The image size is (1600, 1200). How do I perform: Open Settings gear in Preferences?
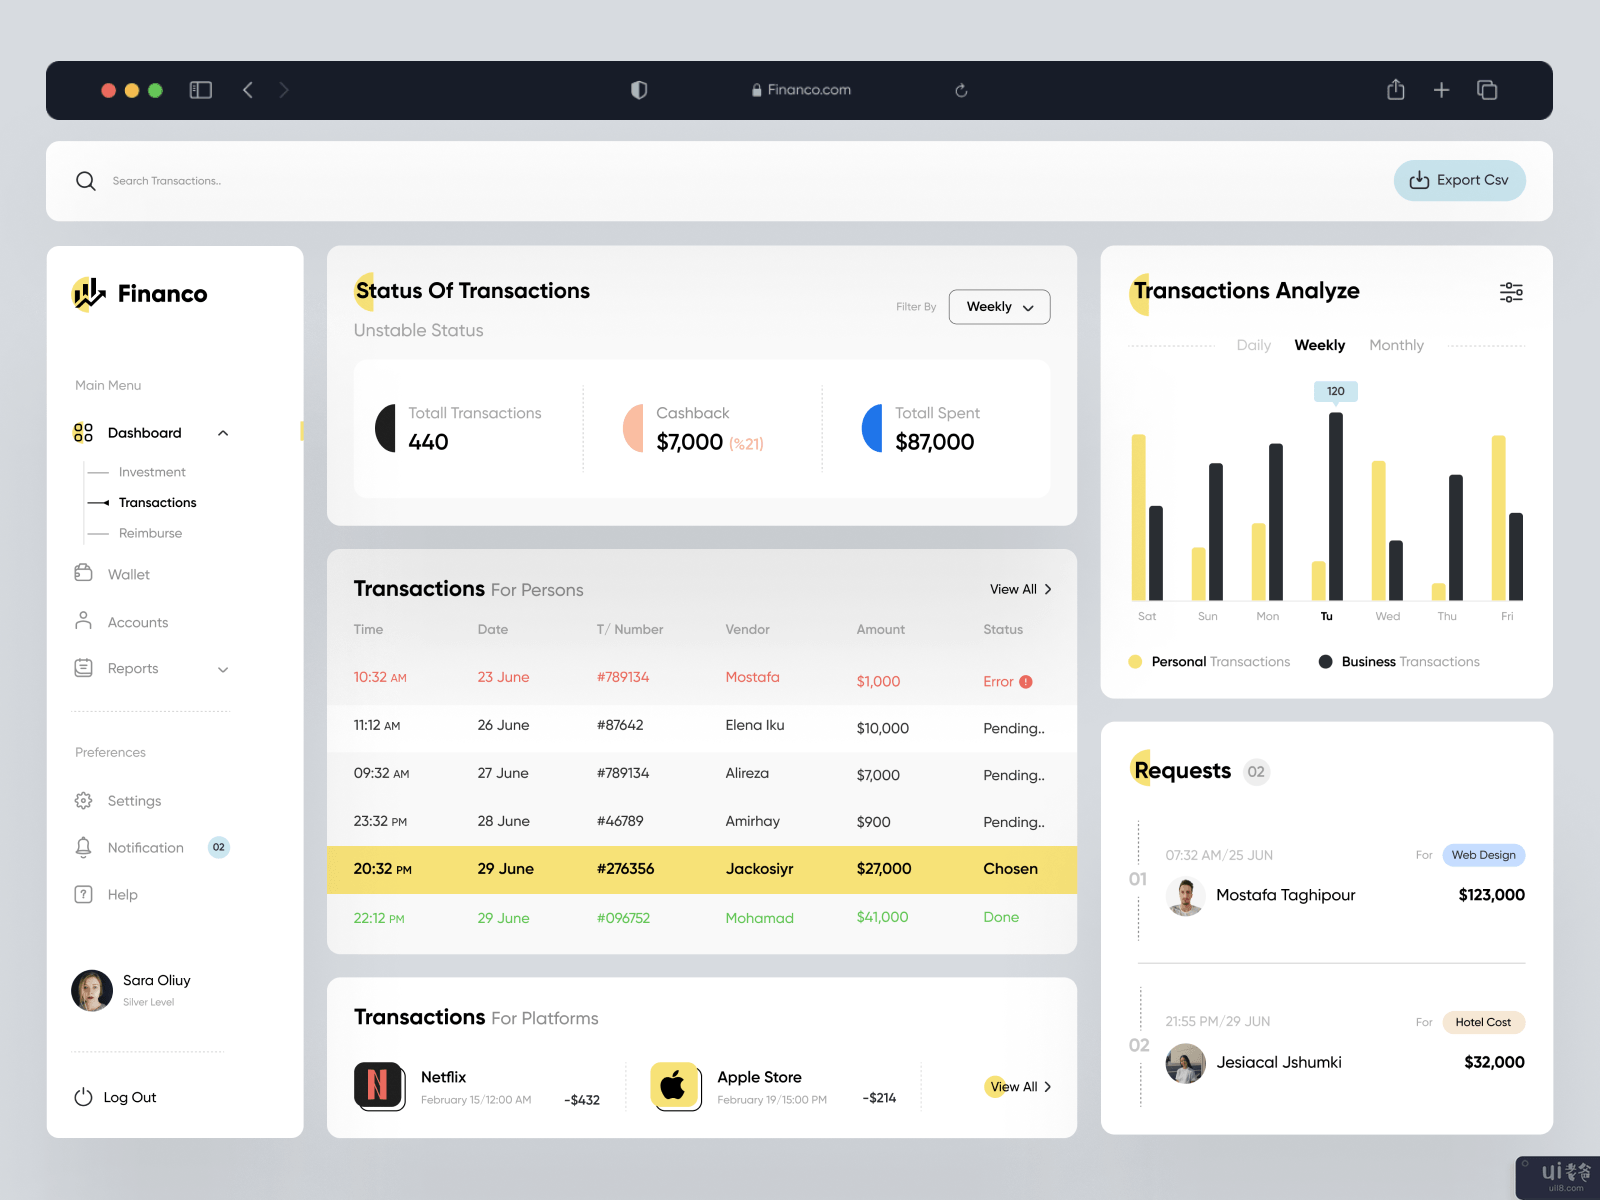click(x=84, y=801)
